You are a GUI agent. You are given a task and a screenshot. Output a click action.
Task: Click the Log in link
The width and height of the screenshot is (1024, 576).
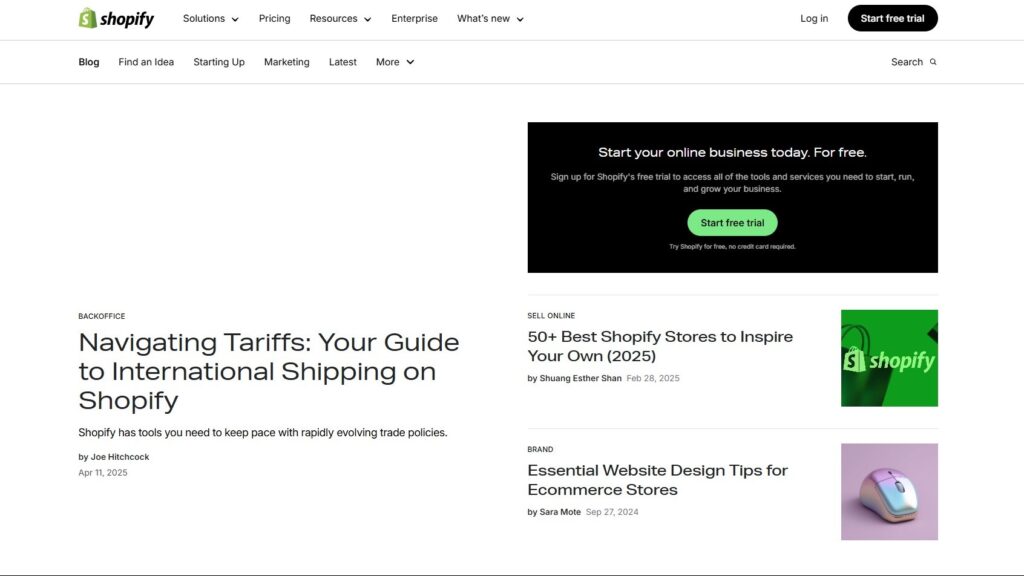(x=814, y=18)
